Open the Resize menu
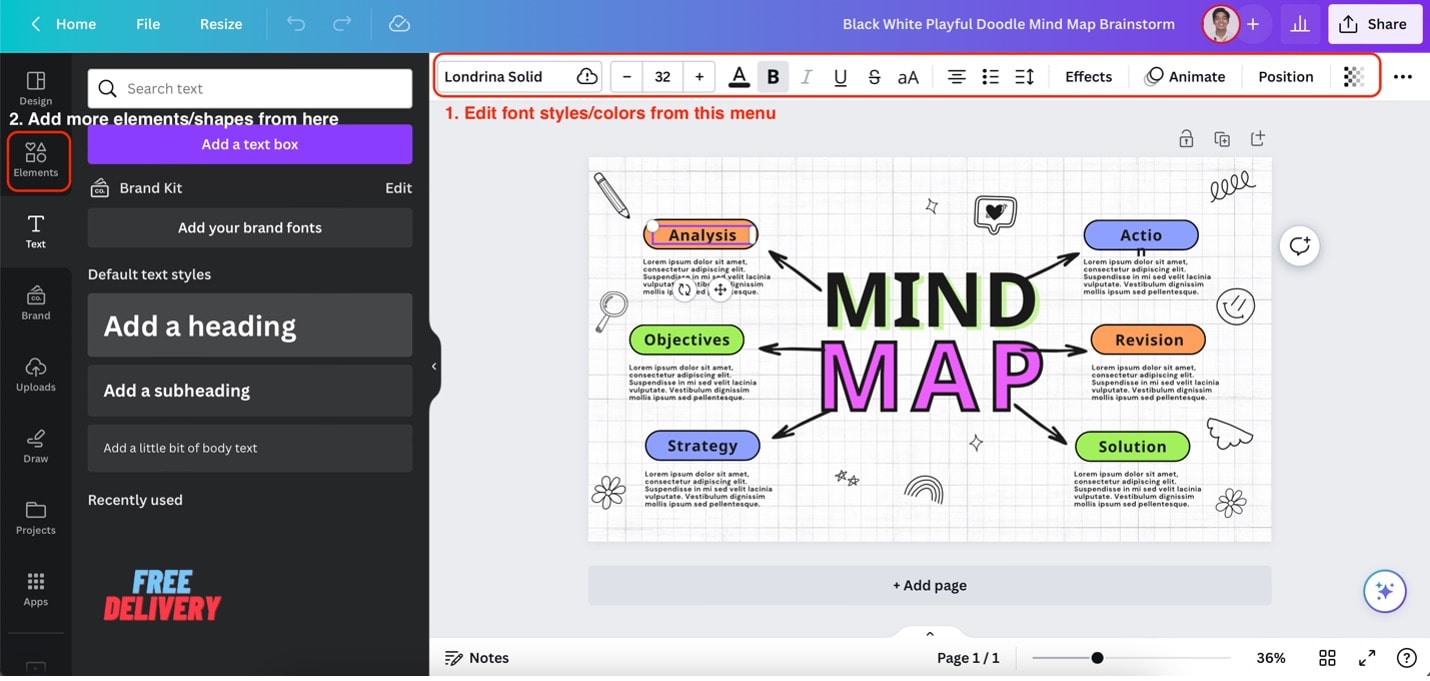Viewport: 1430px width, 681px height. pos(221,24)
